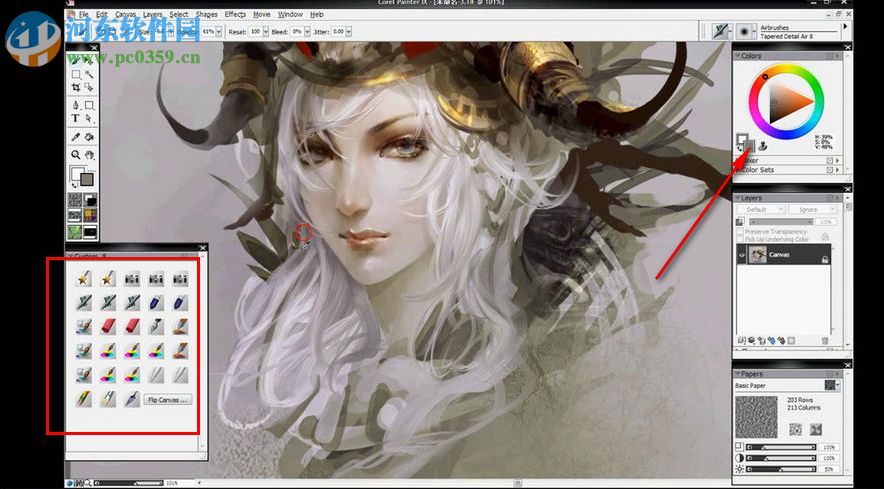This screenshot has height=489, width=884.
Task: Adjust the paper brightness slider
Action: click(781, 469)
